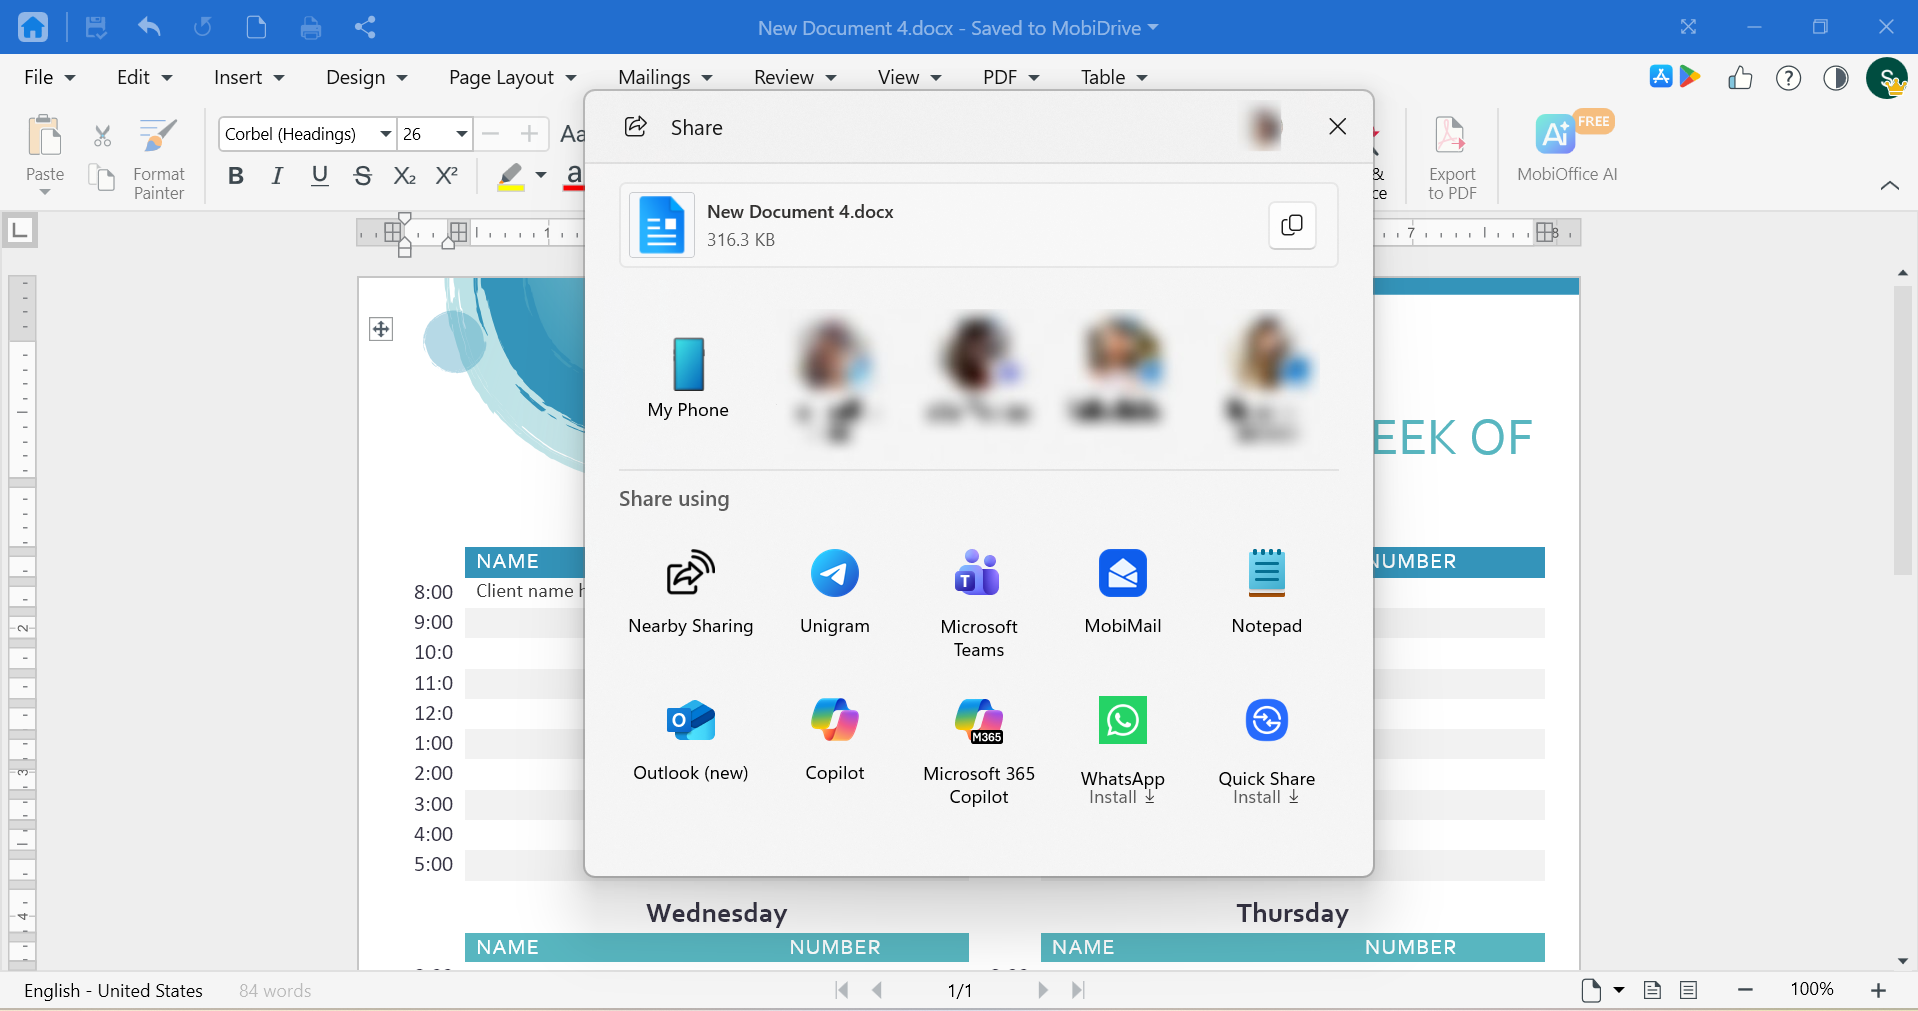Open the View menu
The width and height of the screenshot is (1918, 1011).
point(909,77)
